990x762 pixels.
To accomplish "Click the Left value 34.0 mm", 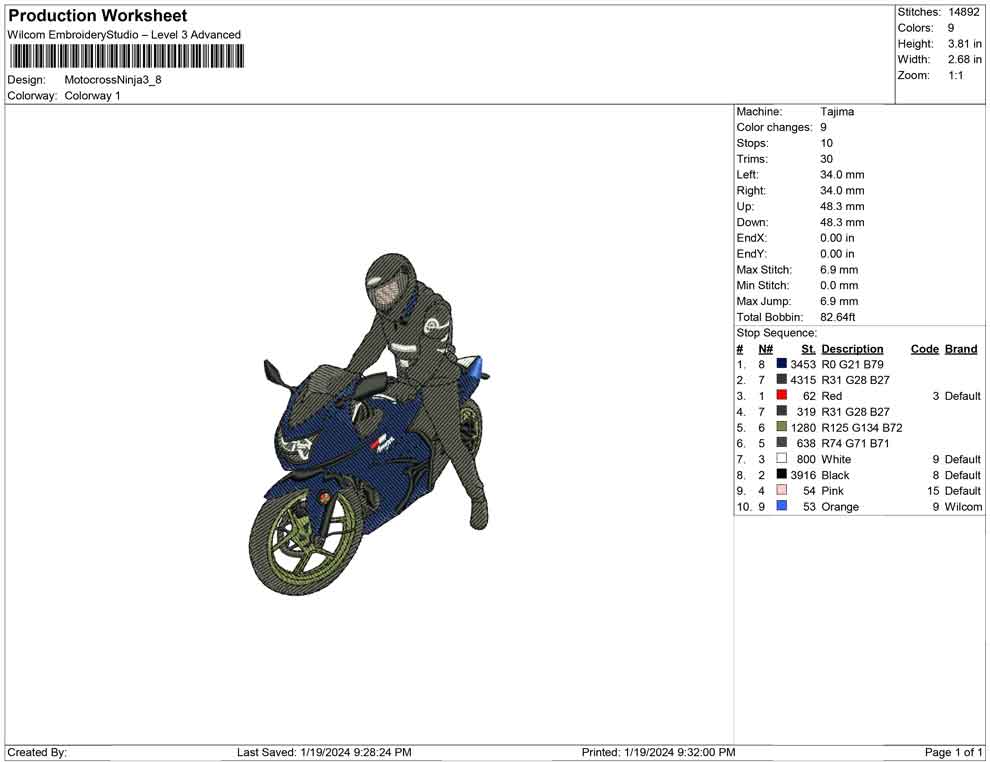I will pyautogui.click(x=842, y=174).
